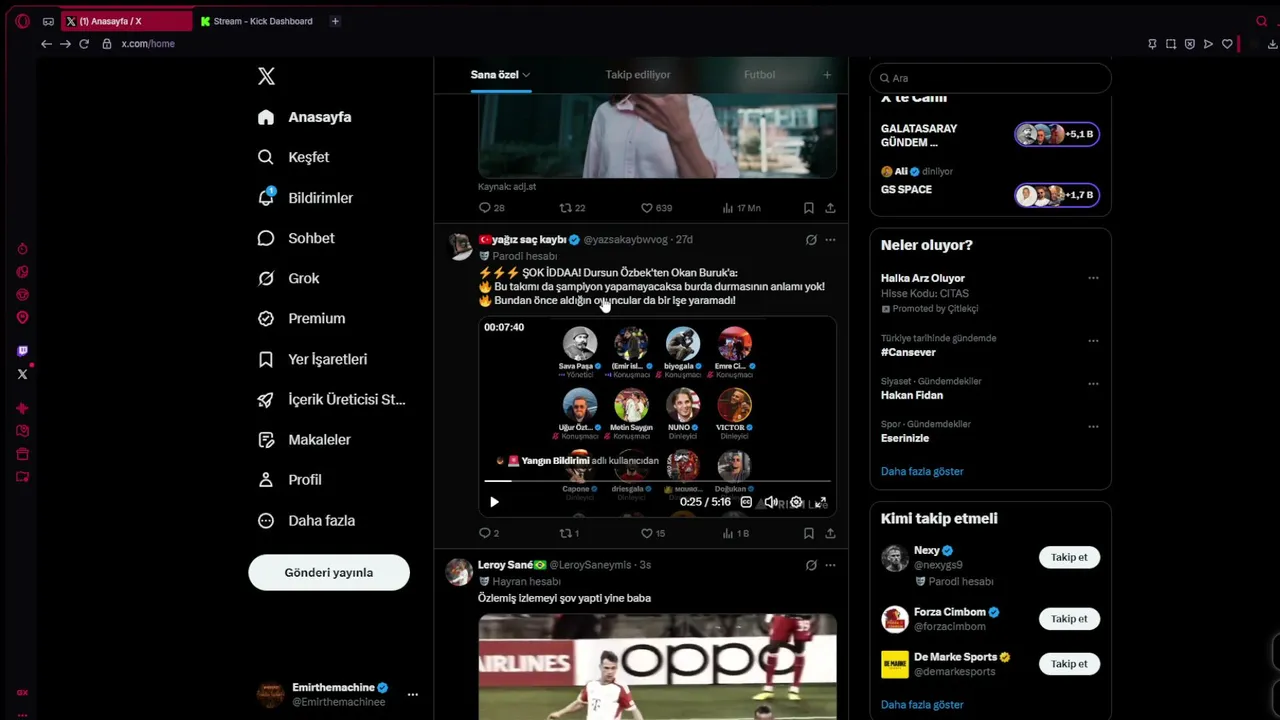
Task: Join GS SPACE with +1,7 B listeners
Action: (1057, 195)
